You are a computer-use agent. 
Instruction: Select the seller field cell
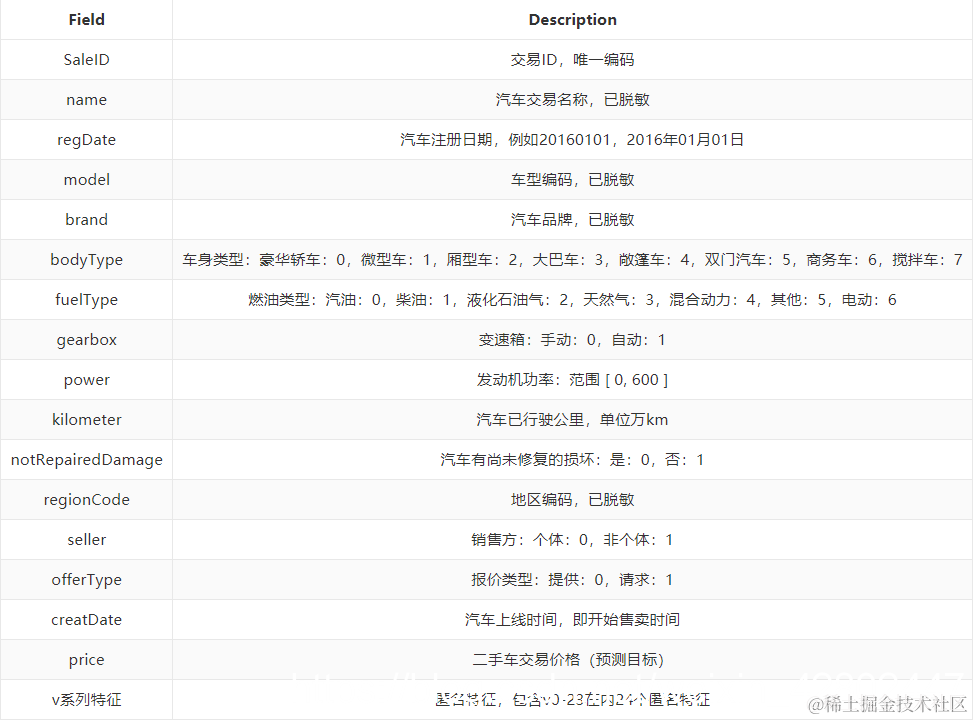coord(86,540)
